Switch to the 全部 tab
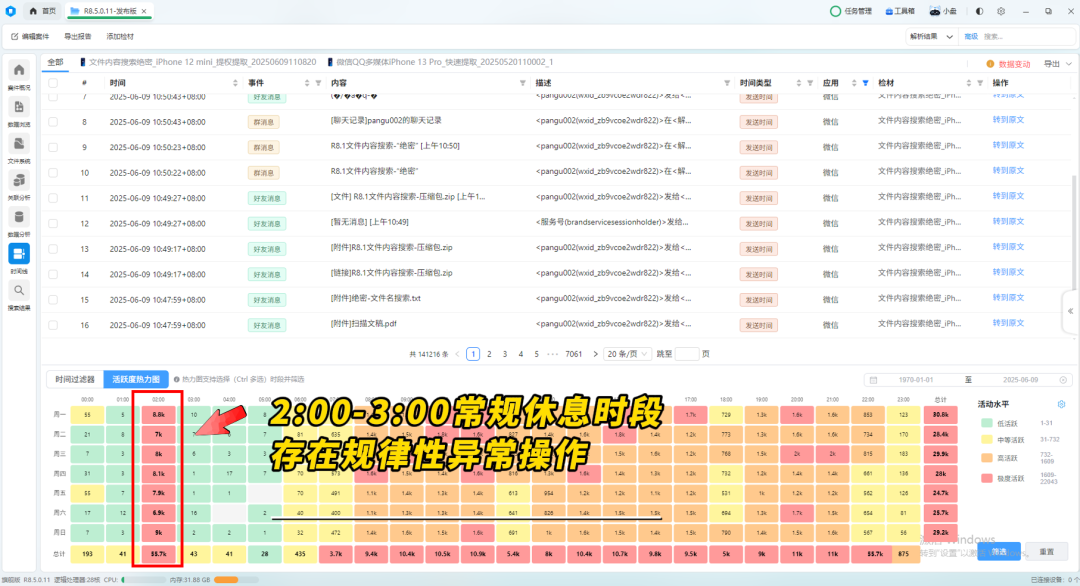This screenshot has height=586, width=1080. pos(55,62)
